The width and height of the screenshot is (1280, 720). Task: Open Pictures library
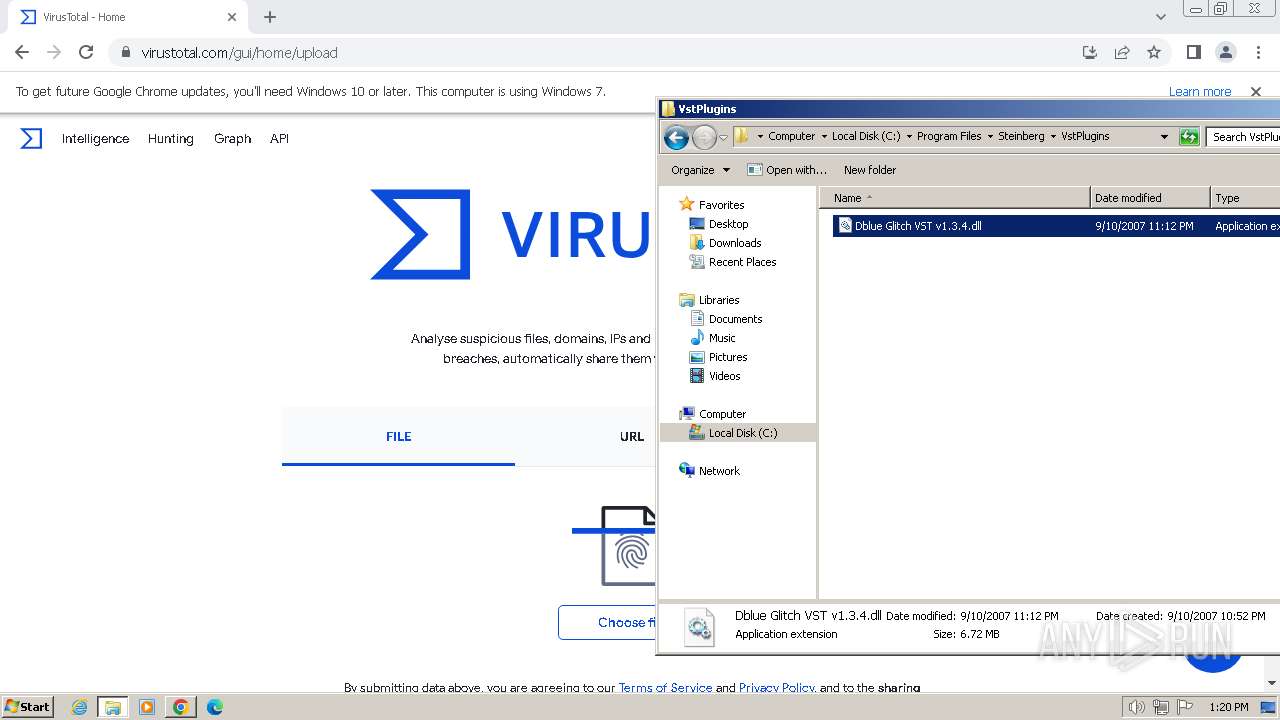coord(728,357)
